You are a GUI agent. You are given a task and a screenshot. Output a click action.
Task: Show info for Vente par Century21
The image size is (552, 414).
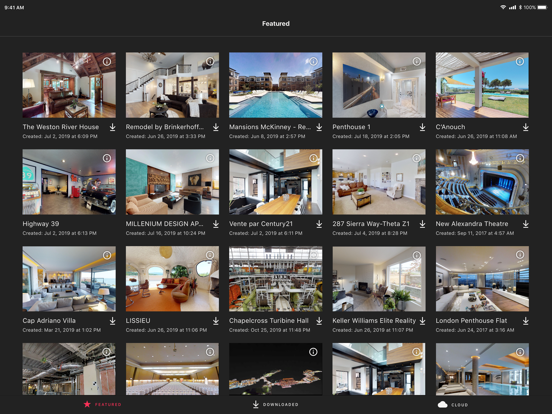pos(313,158)
